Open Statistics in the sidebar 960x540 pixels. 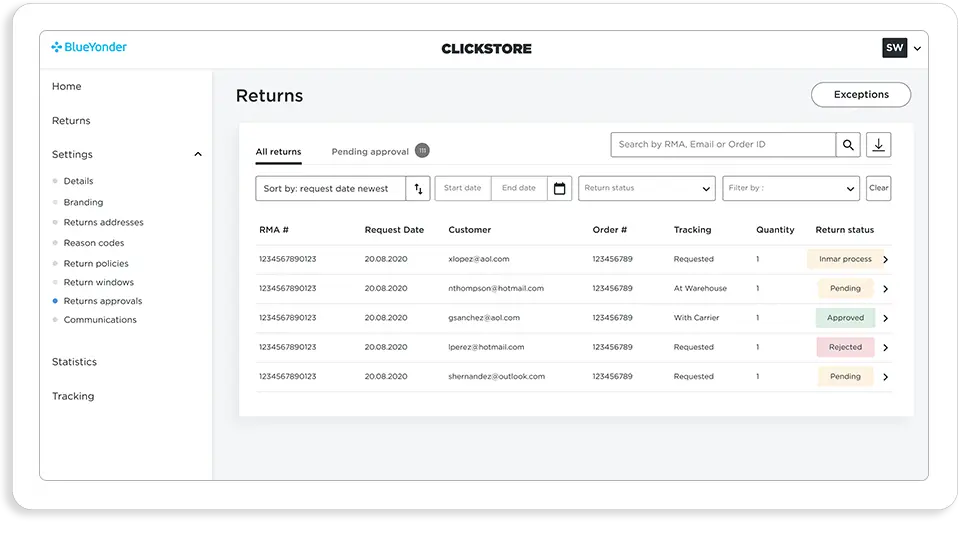(74, 362)
